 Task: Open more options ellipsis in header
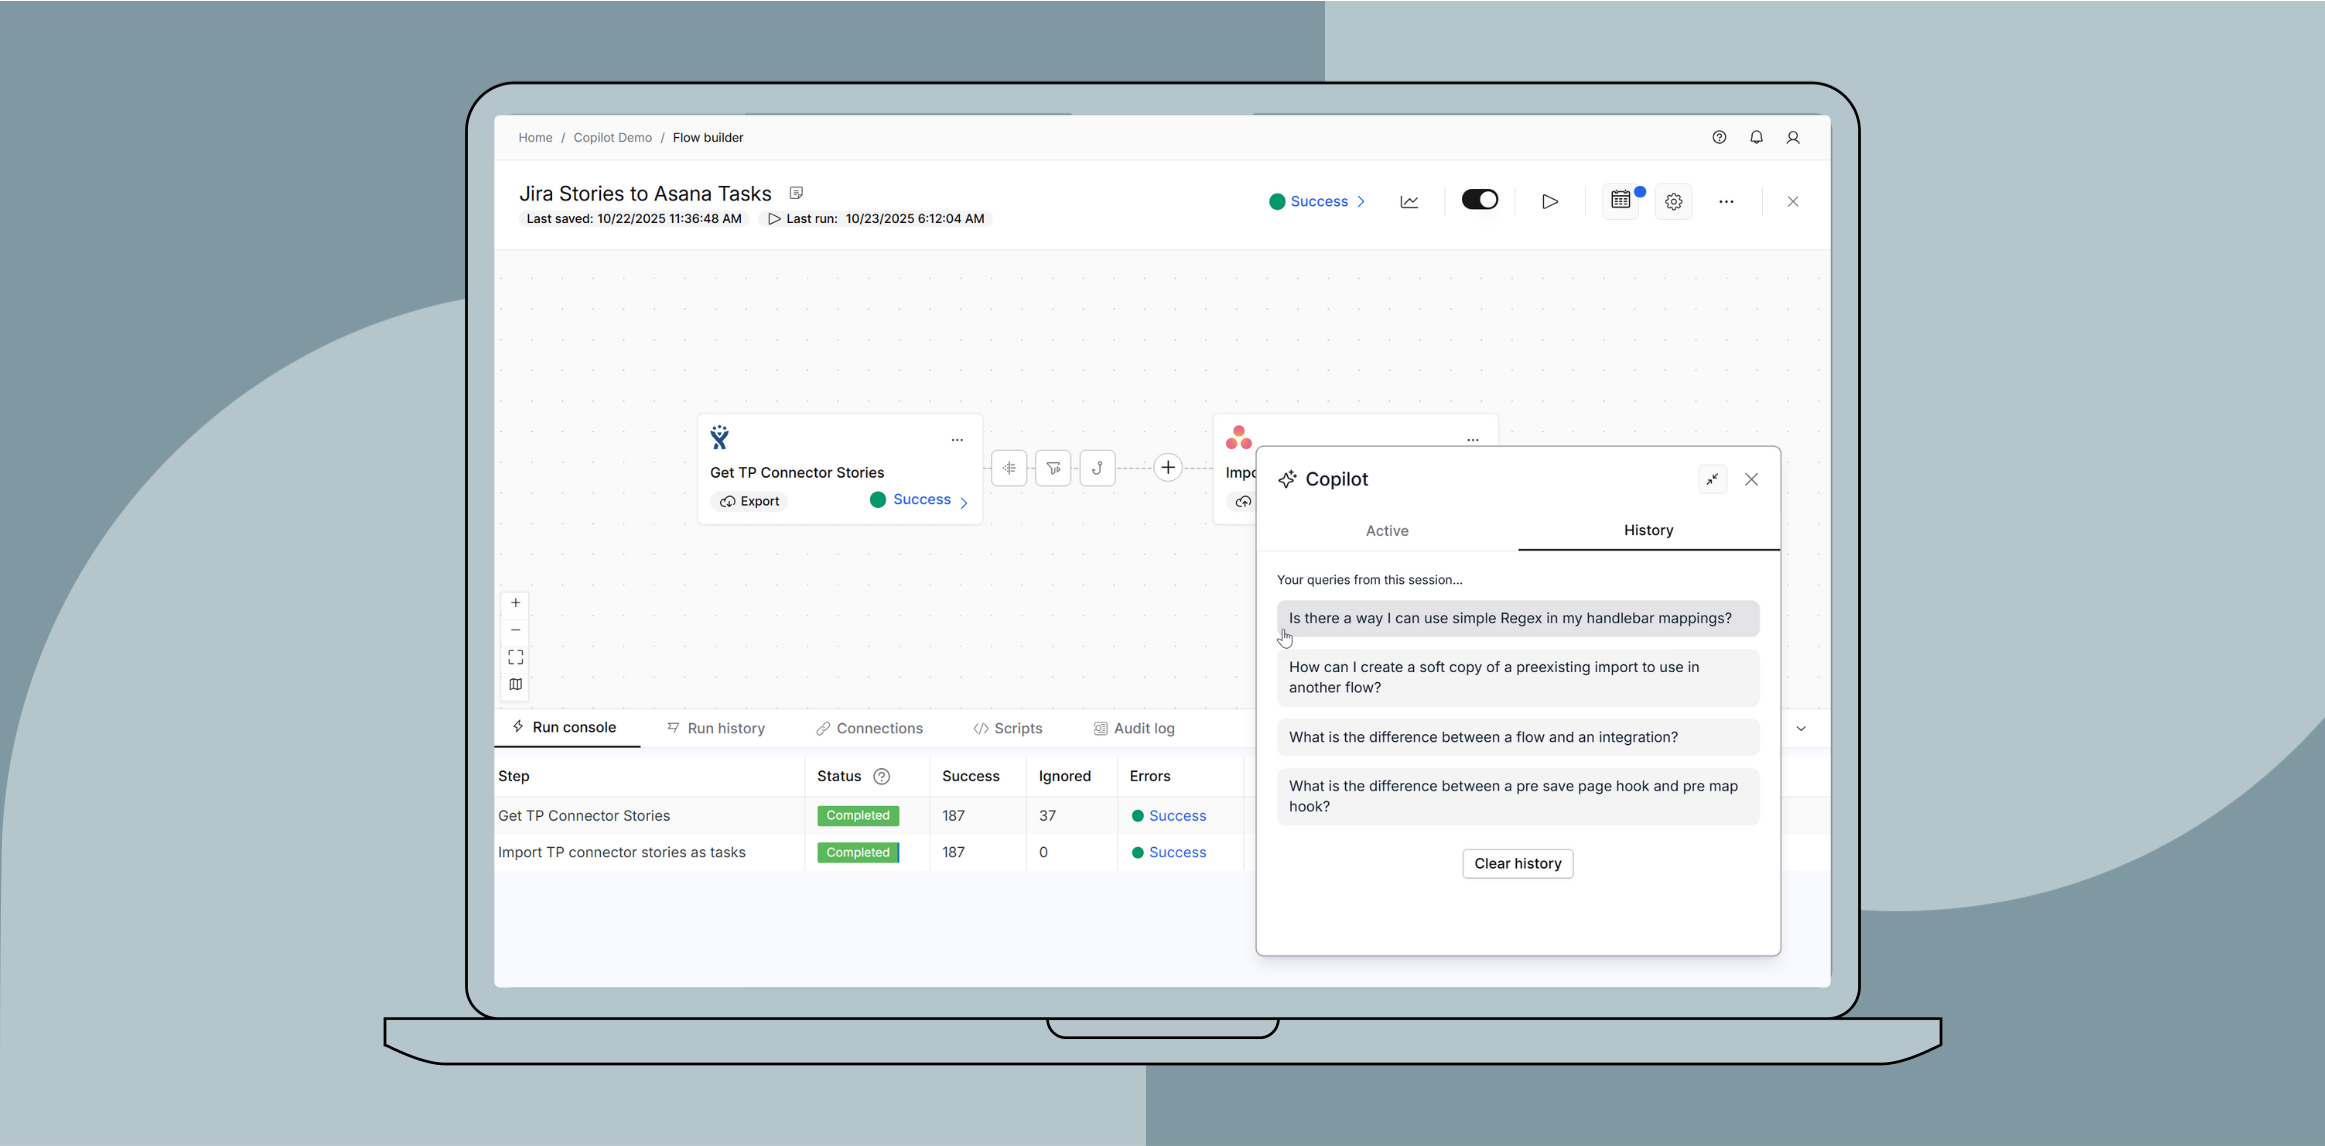coord(1726,202)
